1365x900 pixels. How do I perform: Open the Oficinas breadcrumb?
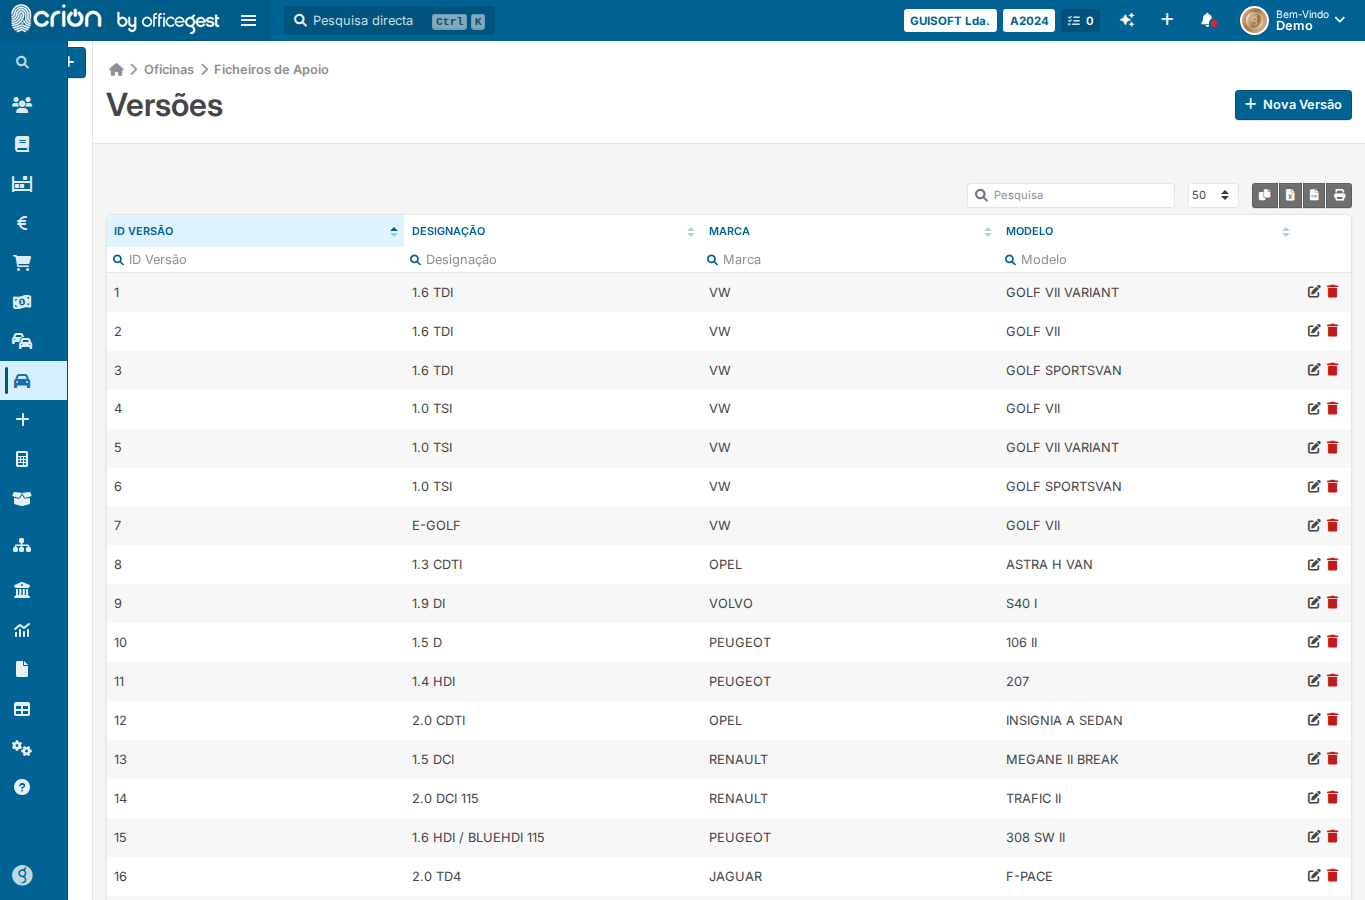tap(169, 69)
